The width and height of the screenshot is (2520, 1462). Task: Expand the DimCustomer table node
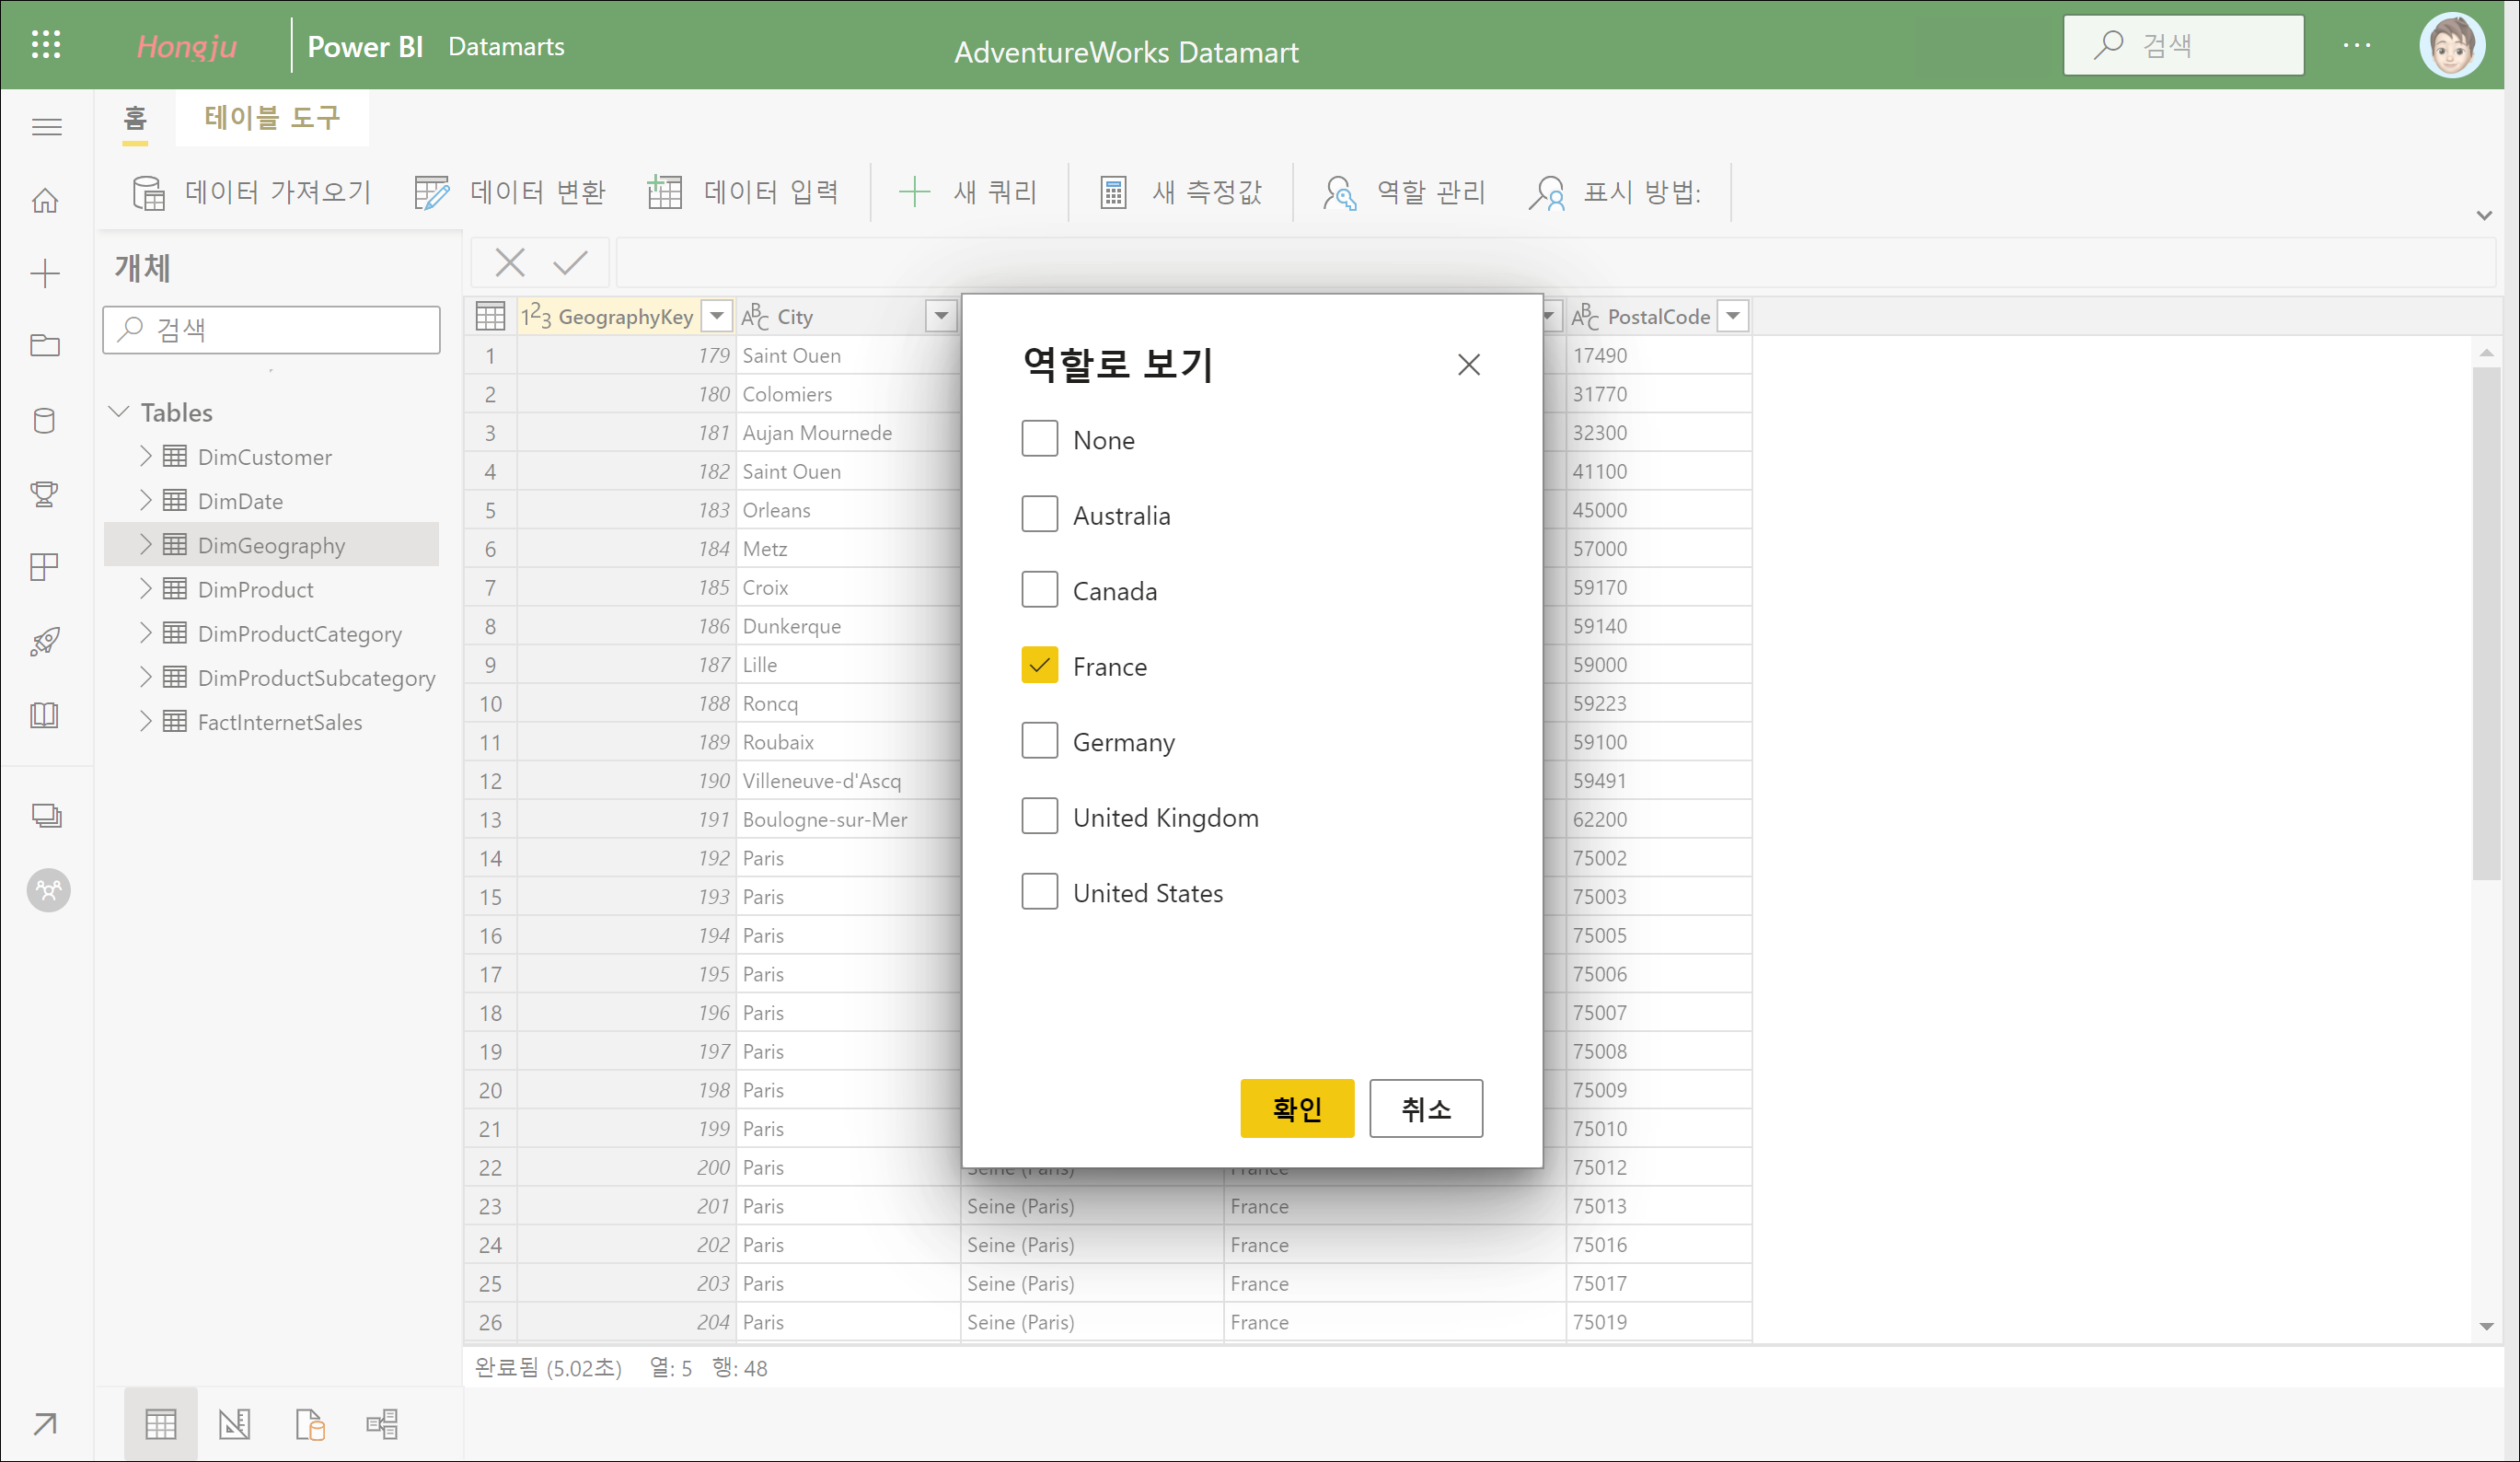(146, 457)
